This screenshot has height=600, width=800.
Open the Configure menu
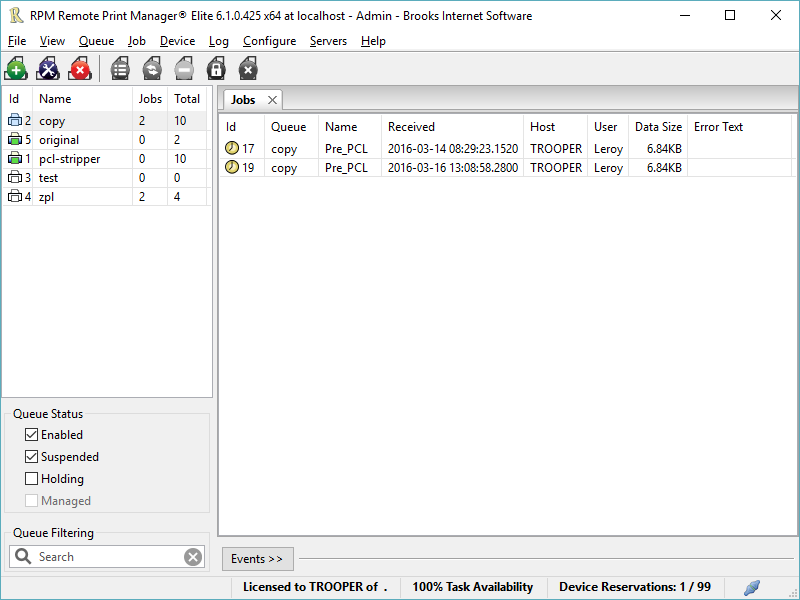269,41
